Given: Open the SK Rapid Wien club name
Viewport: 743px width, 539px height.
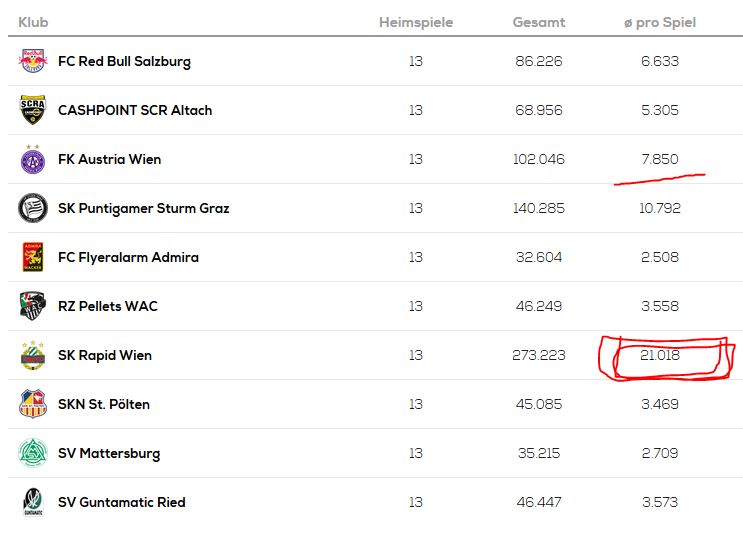Looking at the screenshot, I should click(105, 355).
